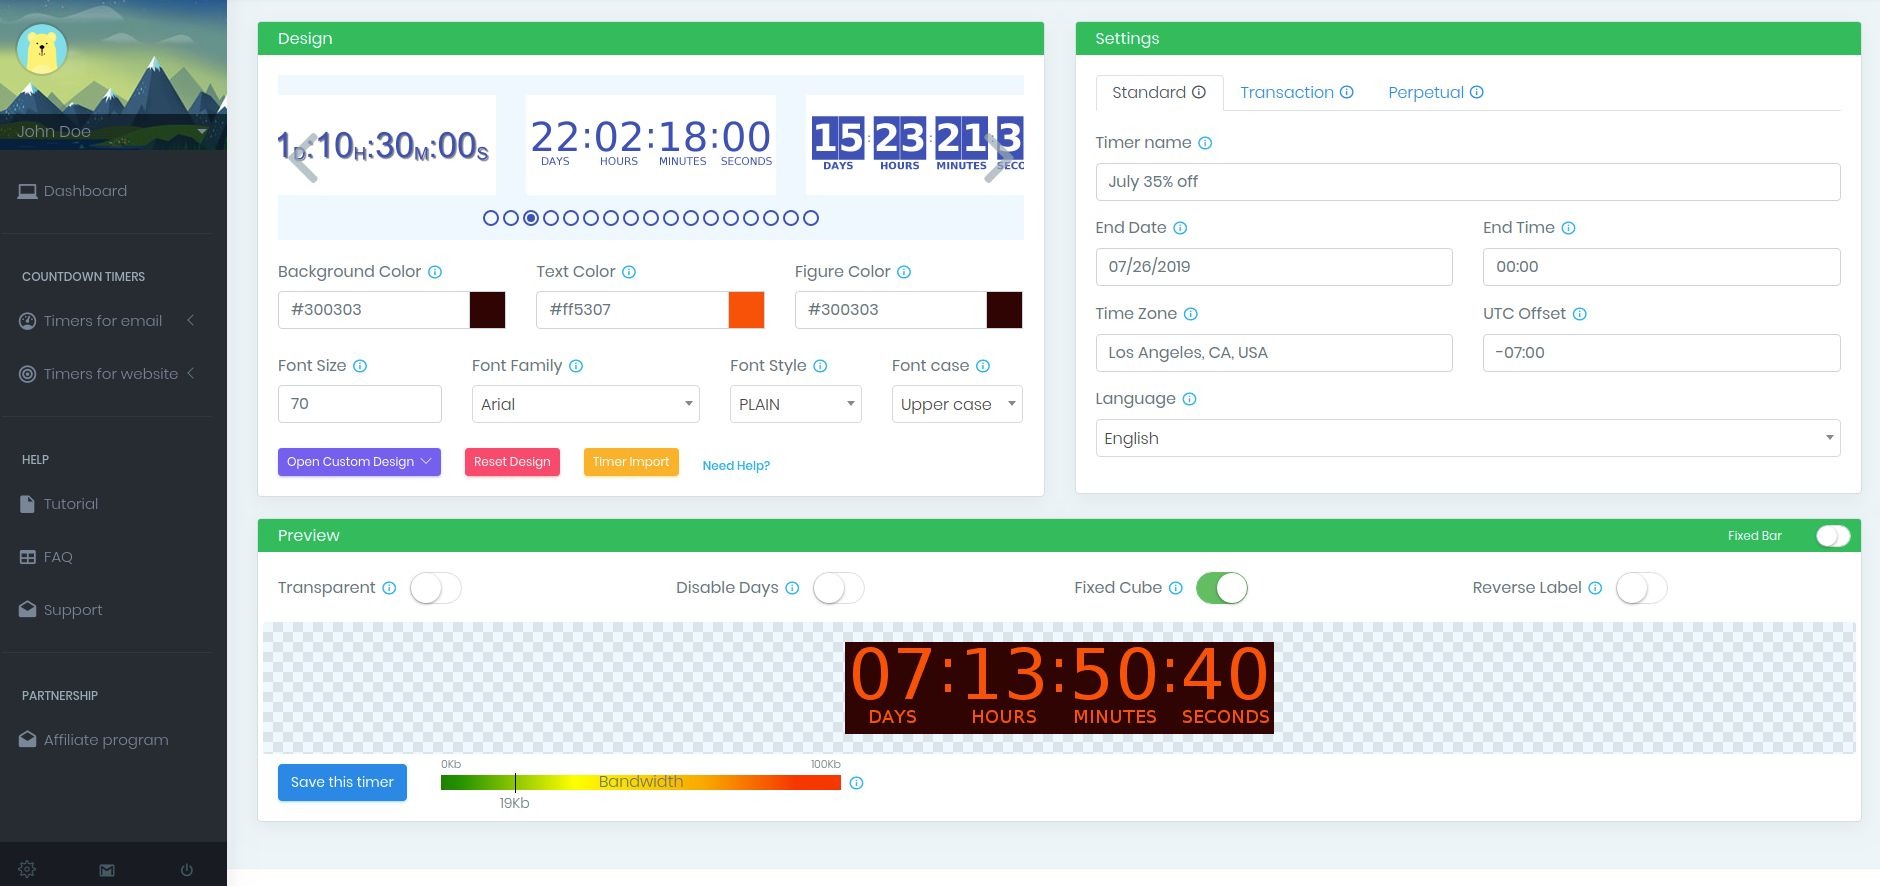Select the last carousel indicator dot
The width and height of the screenshot is (1880, 886).
click(x=811, y=218)
